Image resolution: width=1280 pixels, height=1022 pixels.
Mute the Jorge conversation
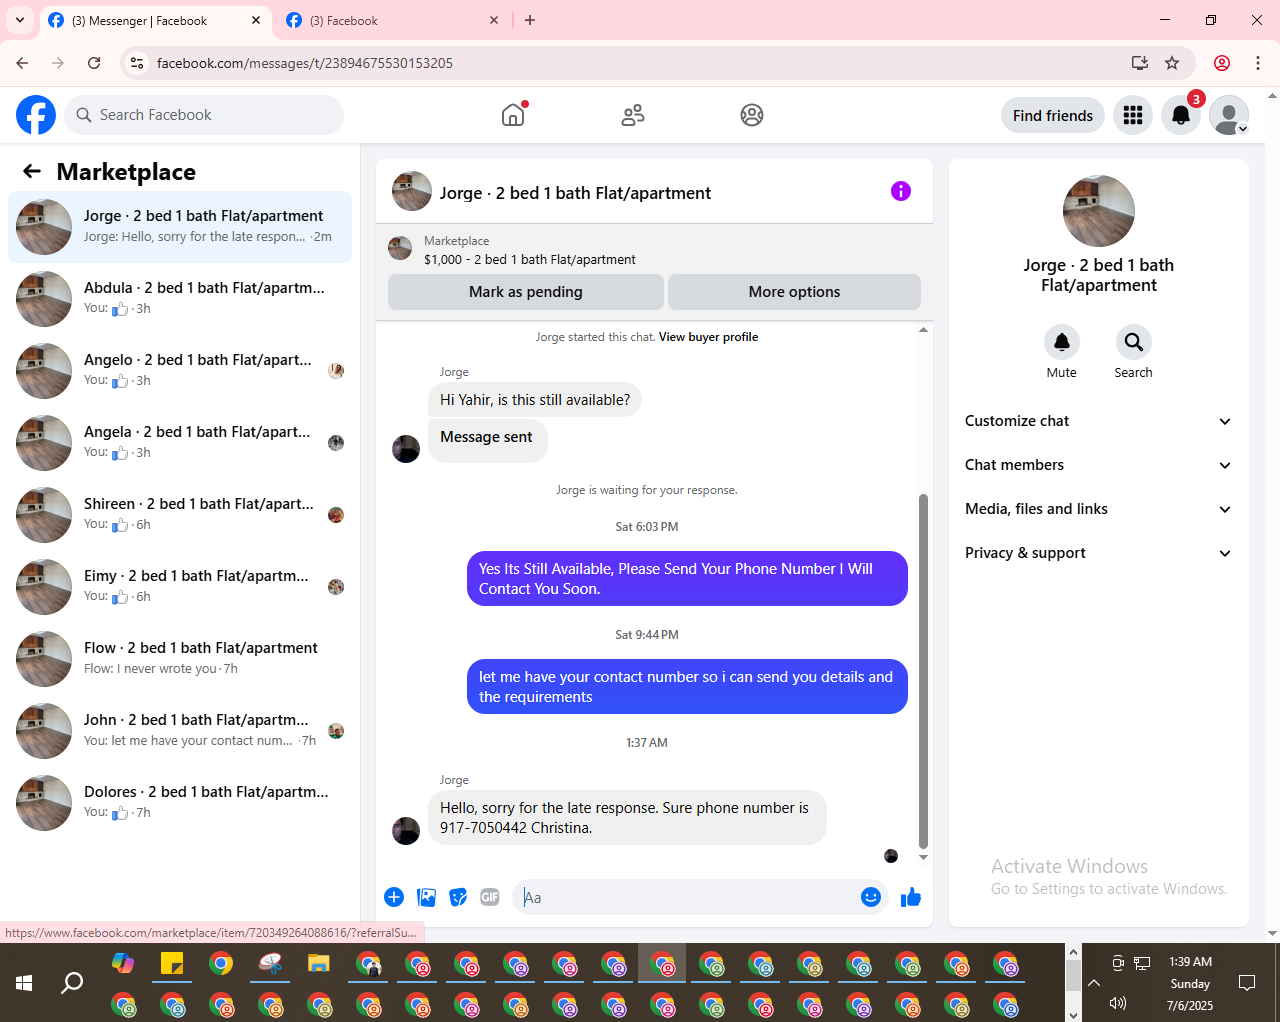point(1062,342)
